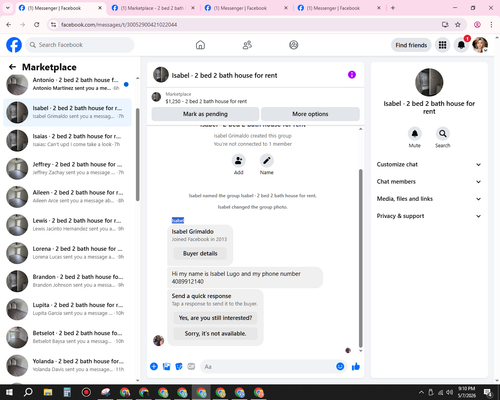
Task: Expand Customize chat section
Action: click(x=429, y=164)
